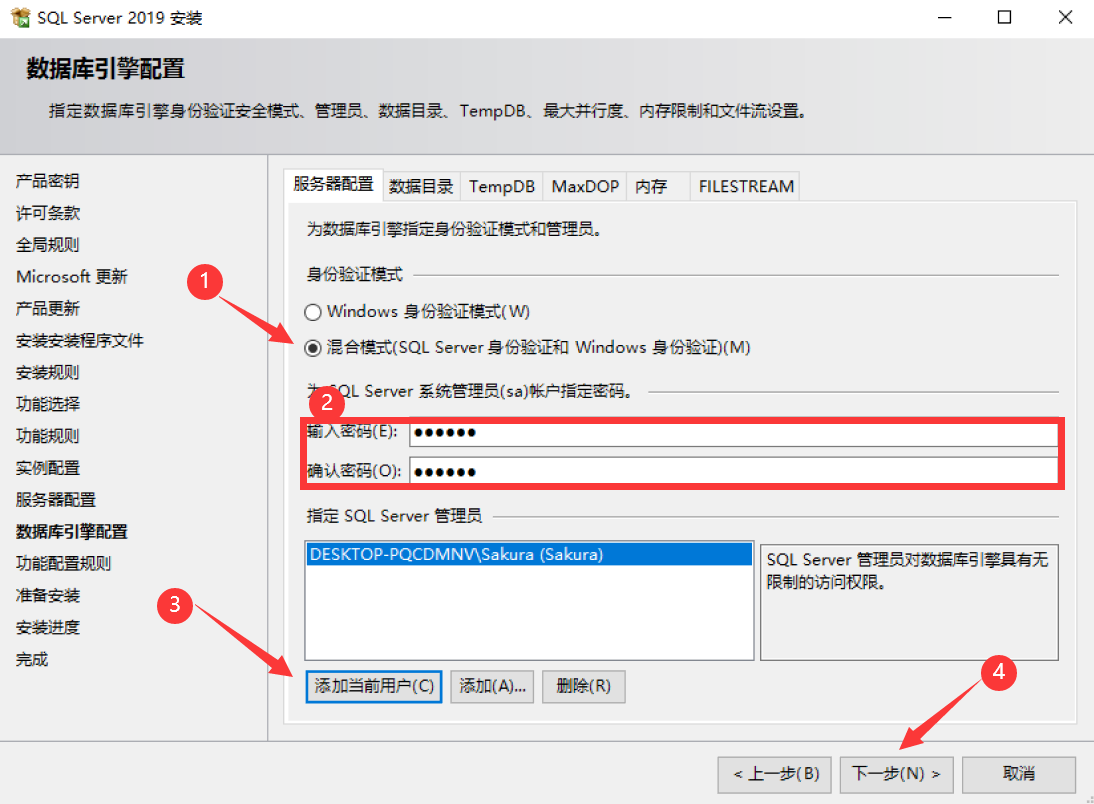Select Windows authentication mode radio button
The image size is (1094, 804).
(x=313, y=312)
